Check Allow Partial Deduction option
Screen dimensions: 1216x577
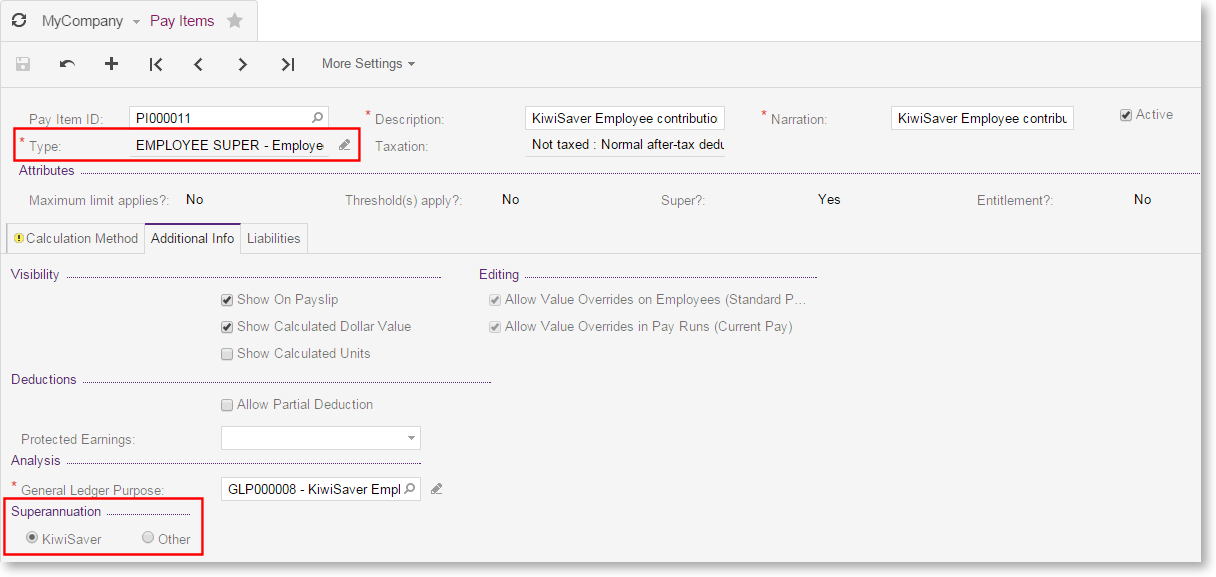pos(227,405)
